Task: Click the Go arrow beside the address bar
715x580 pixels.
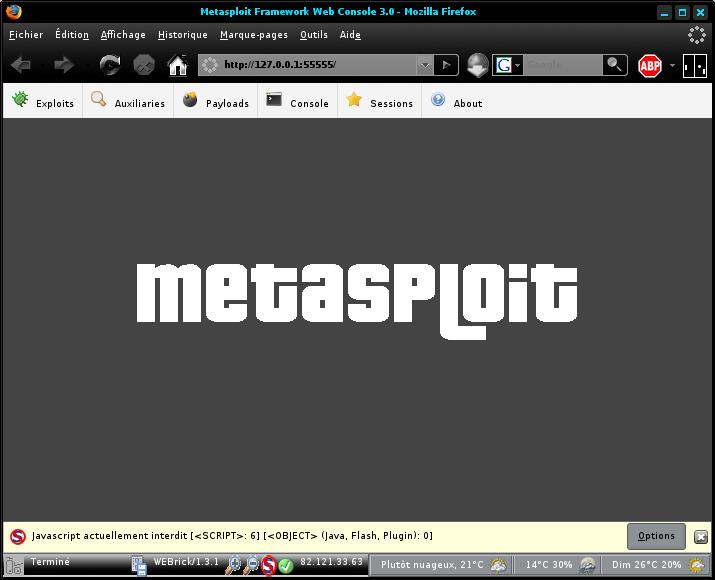Action: tap(446, 65)
